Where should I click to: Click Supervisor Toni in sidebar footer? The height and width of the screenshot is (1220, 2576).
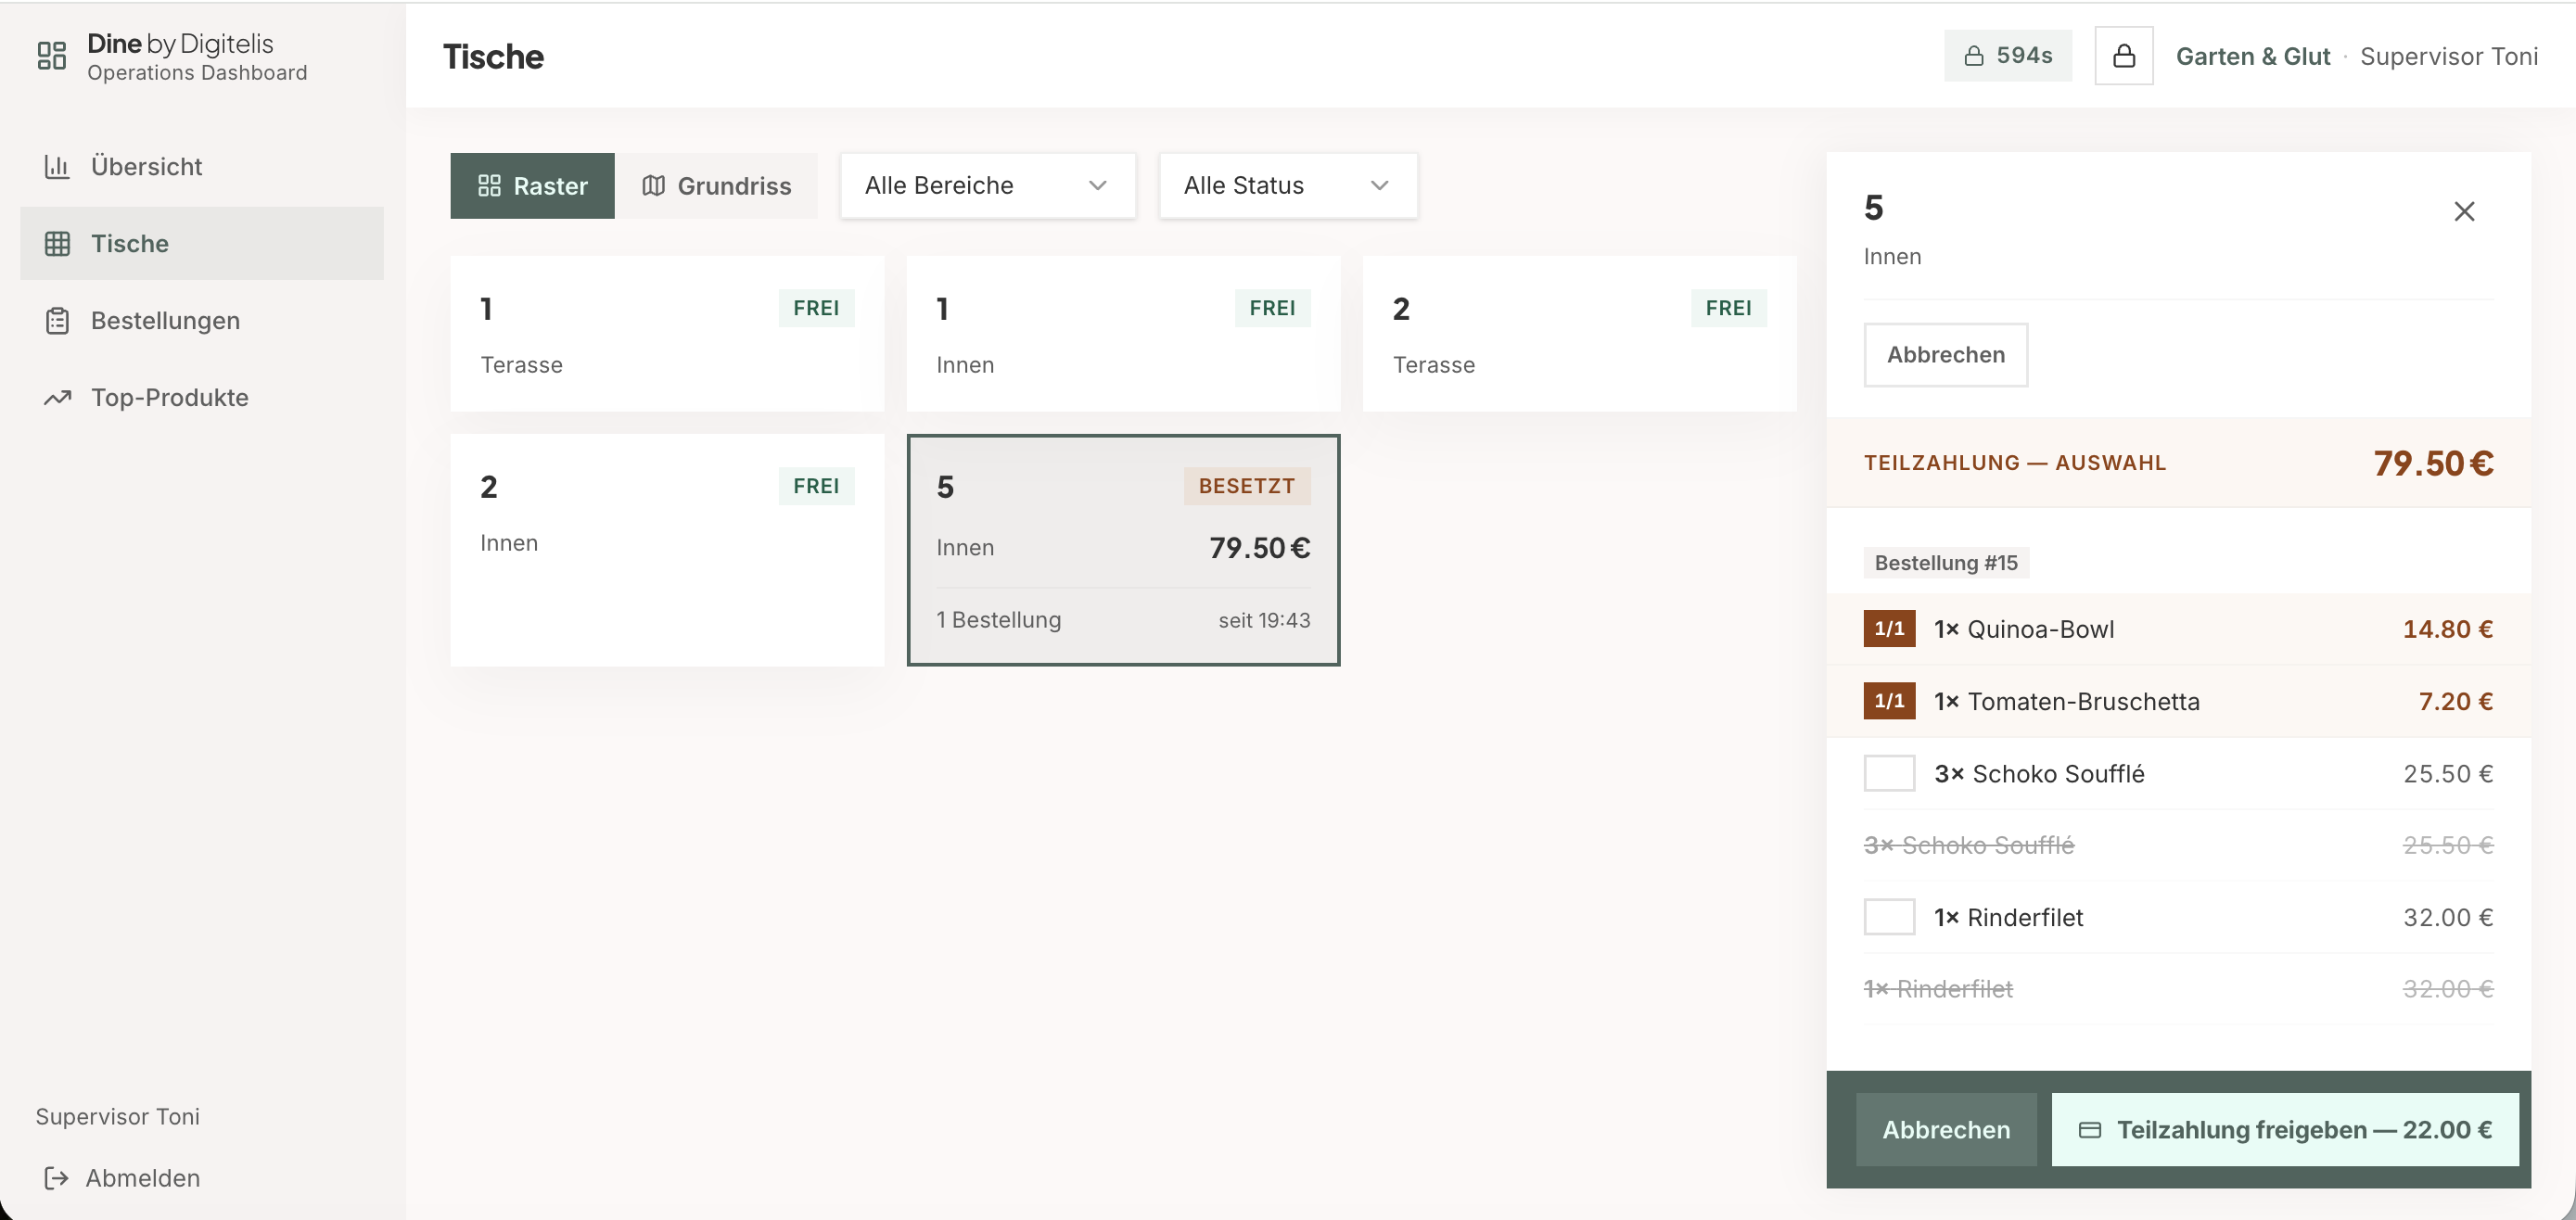pos(118,1116)
